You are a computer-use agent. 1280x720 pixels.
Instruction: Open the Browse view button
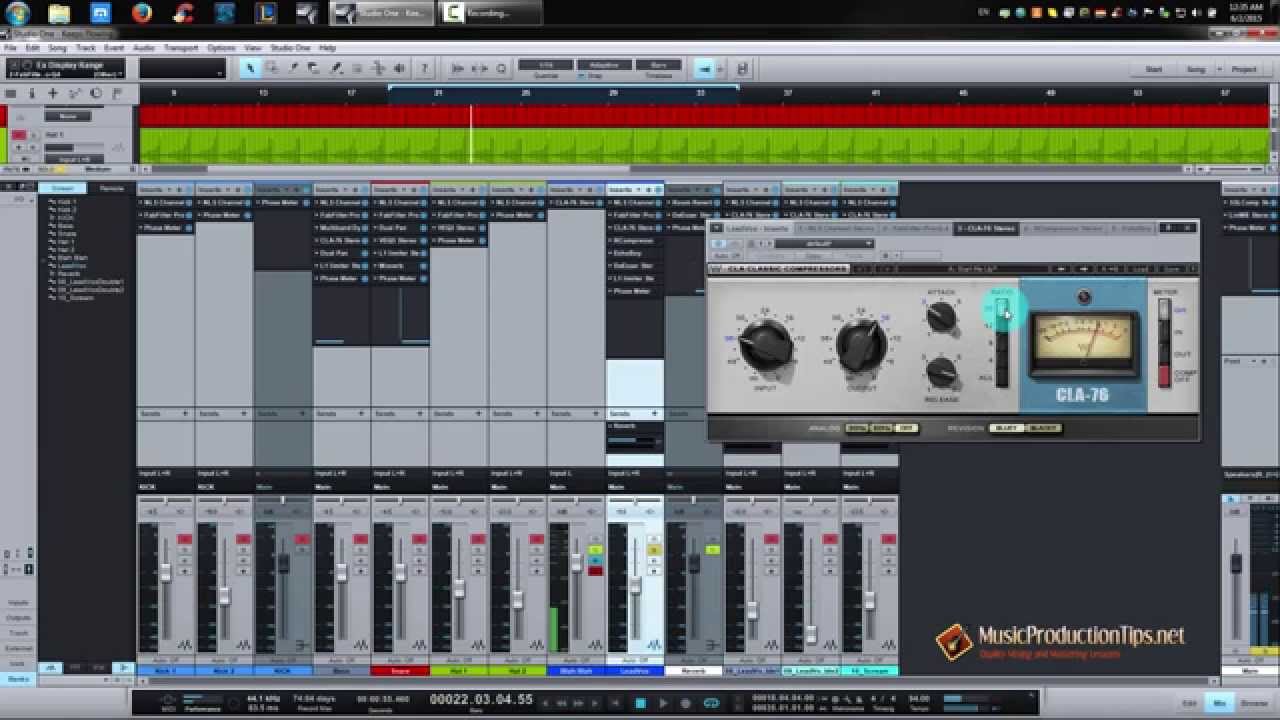(1253, 703)
